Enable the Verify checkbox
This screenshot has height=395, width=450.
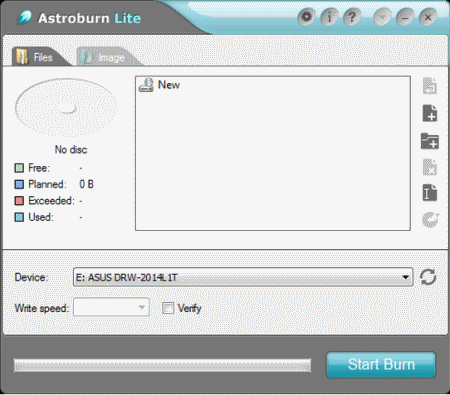click(168, 308)
